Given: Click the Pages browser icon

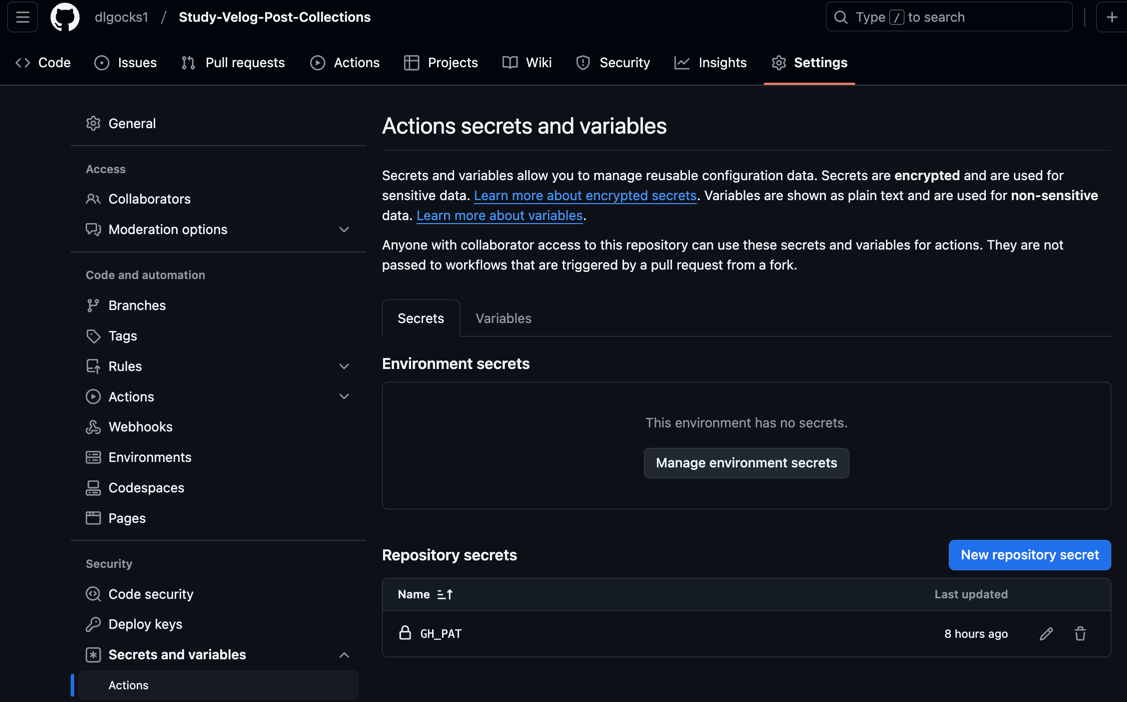Looking at the screenshot, I should (x=93, y=518).
